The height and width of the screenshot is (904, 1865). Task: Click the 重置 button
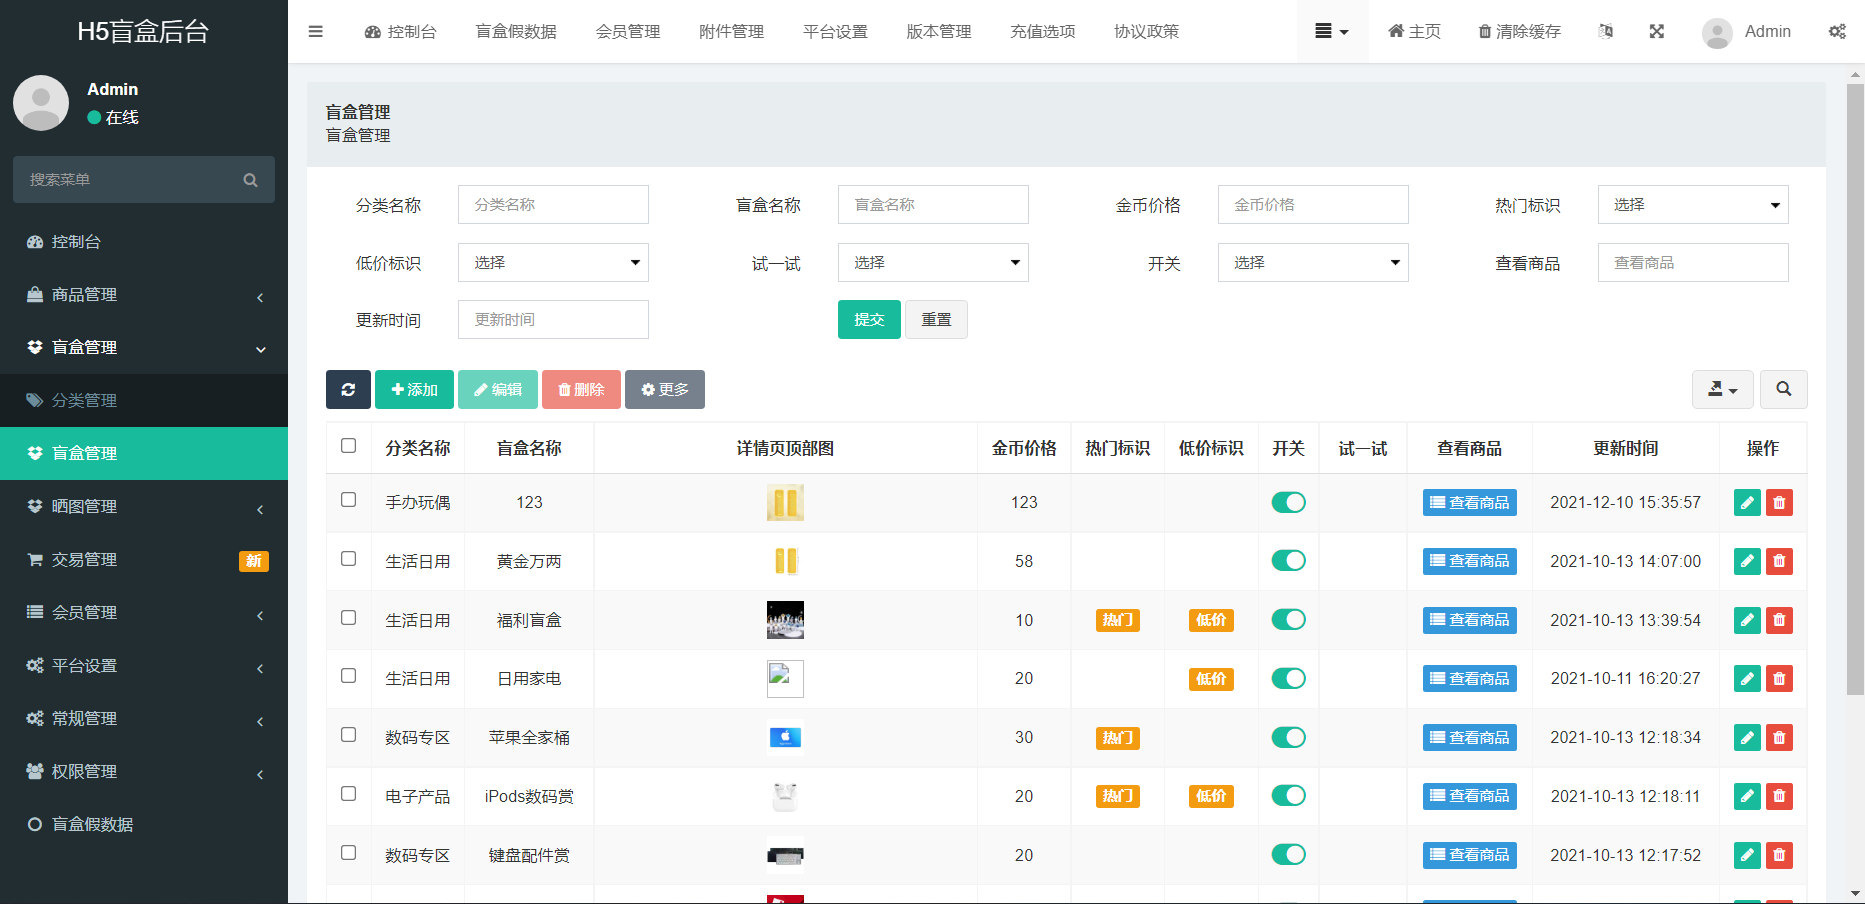tap(936, 320)
